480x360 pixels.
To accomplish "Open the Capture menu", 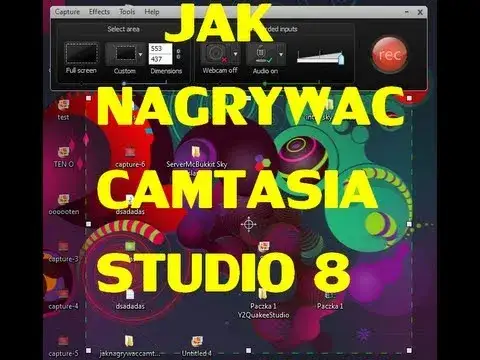I will [x=67, y=12].
